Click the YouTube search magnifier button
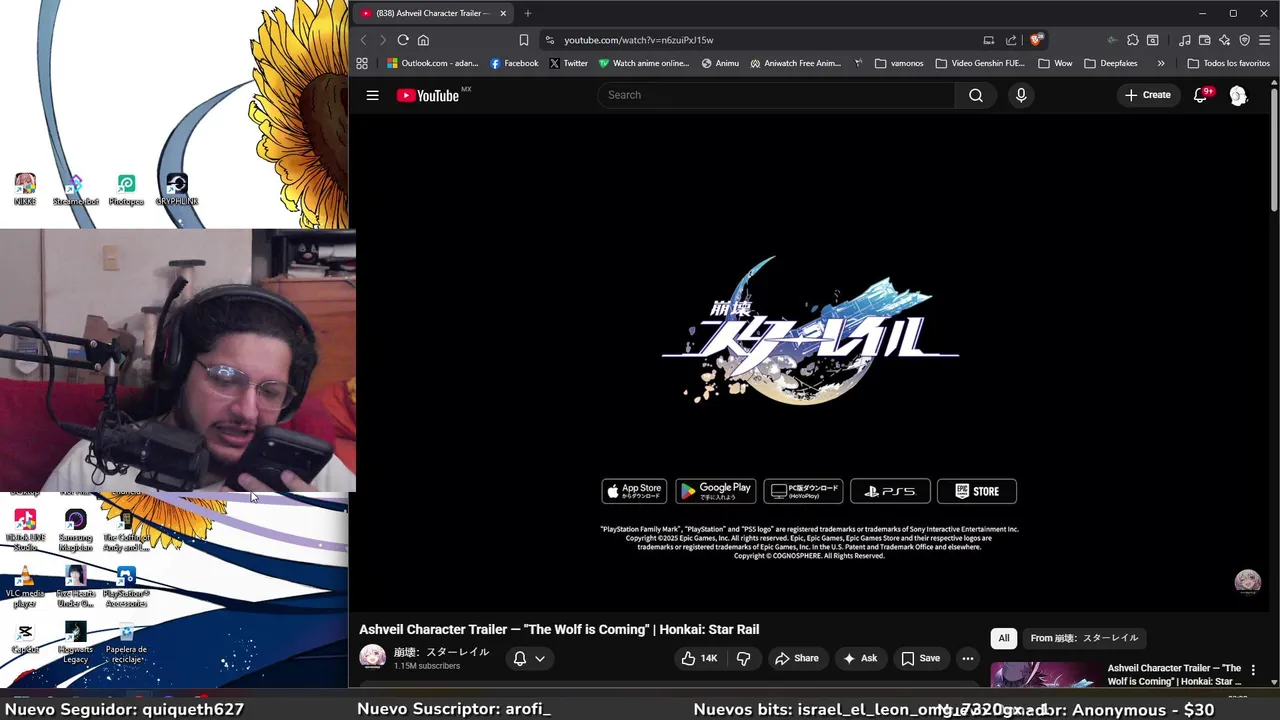Image resolution: width=1280 pixels, height=720 pixels. coord(975,95)
